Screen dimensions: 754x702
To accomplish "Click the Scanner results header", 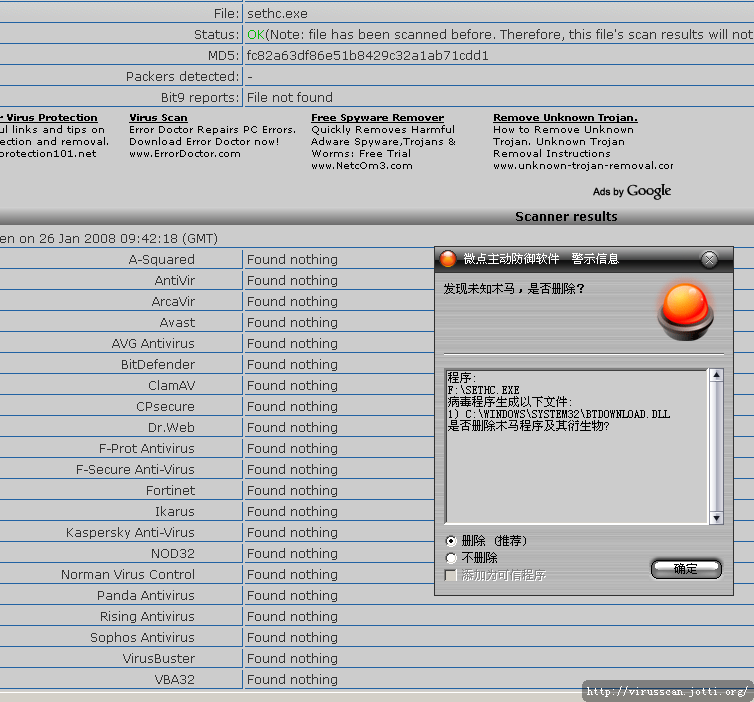I will (566, 216).
